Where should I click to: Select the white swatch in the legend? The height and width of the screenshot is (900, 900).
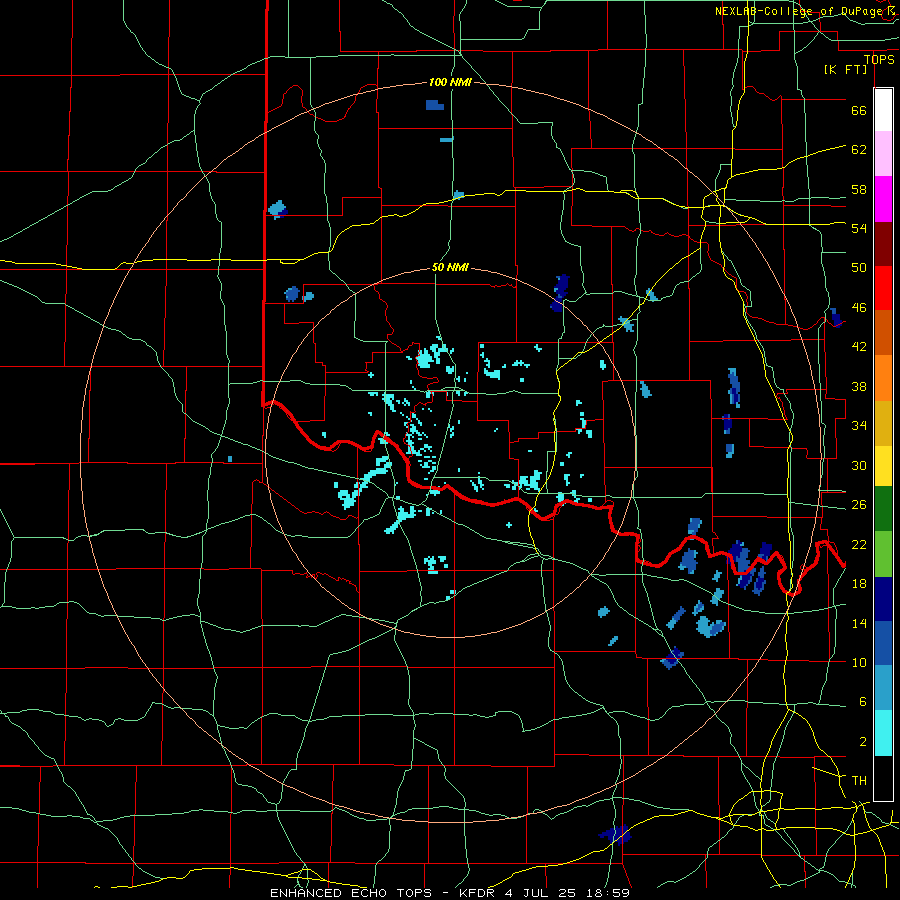pyautogui.click(x=883, y=110)
